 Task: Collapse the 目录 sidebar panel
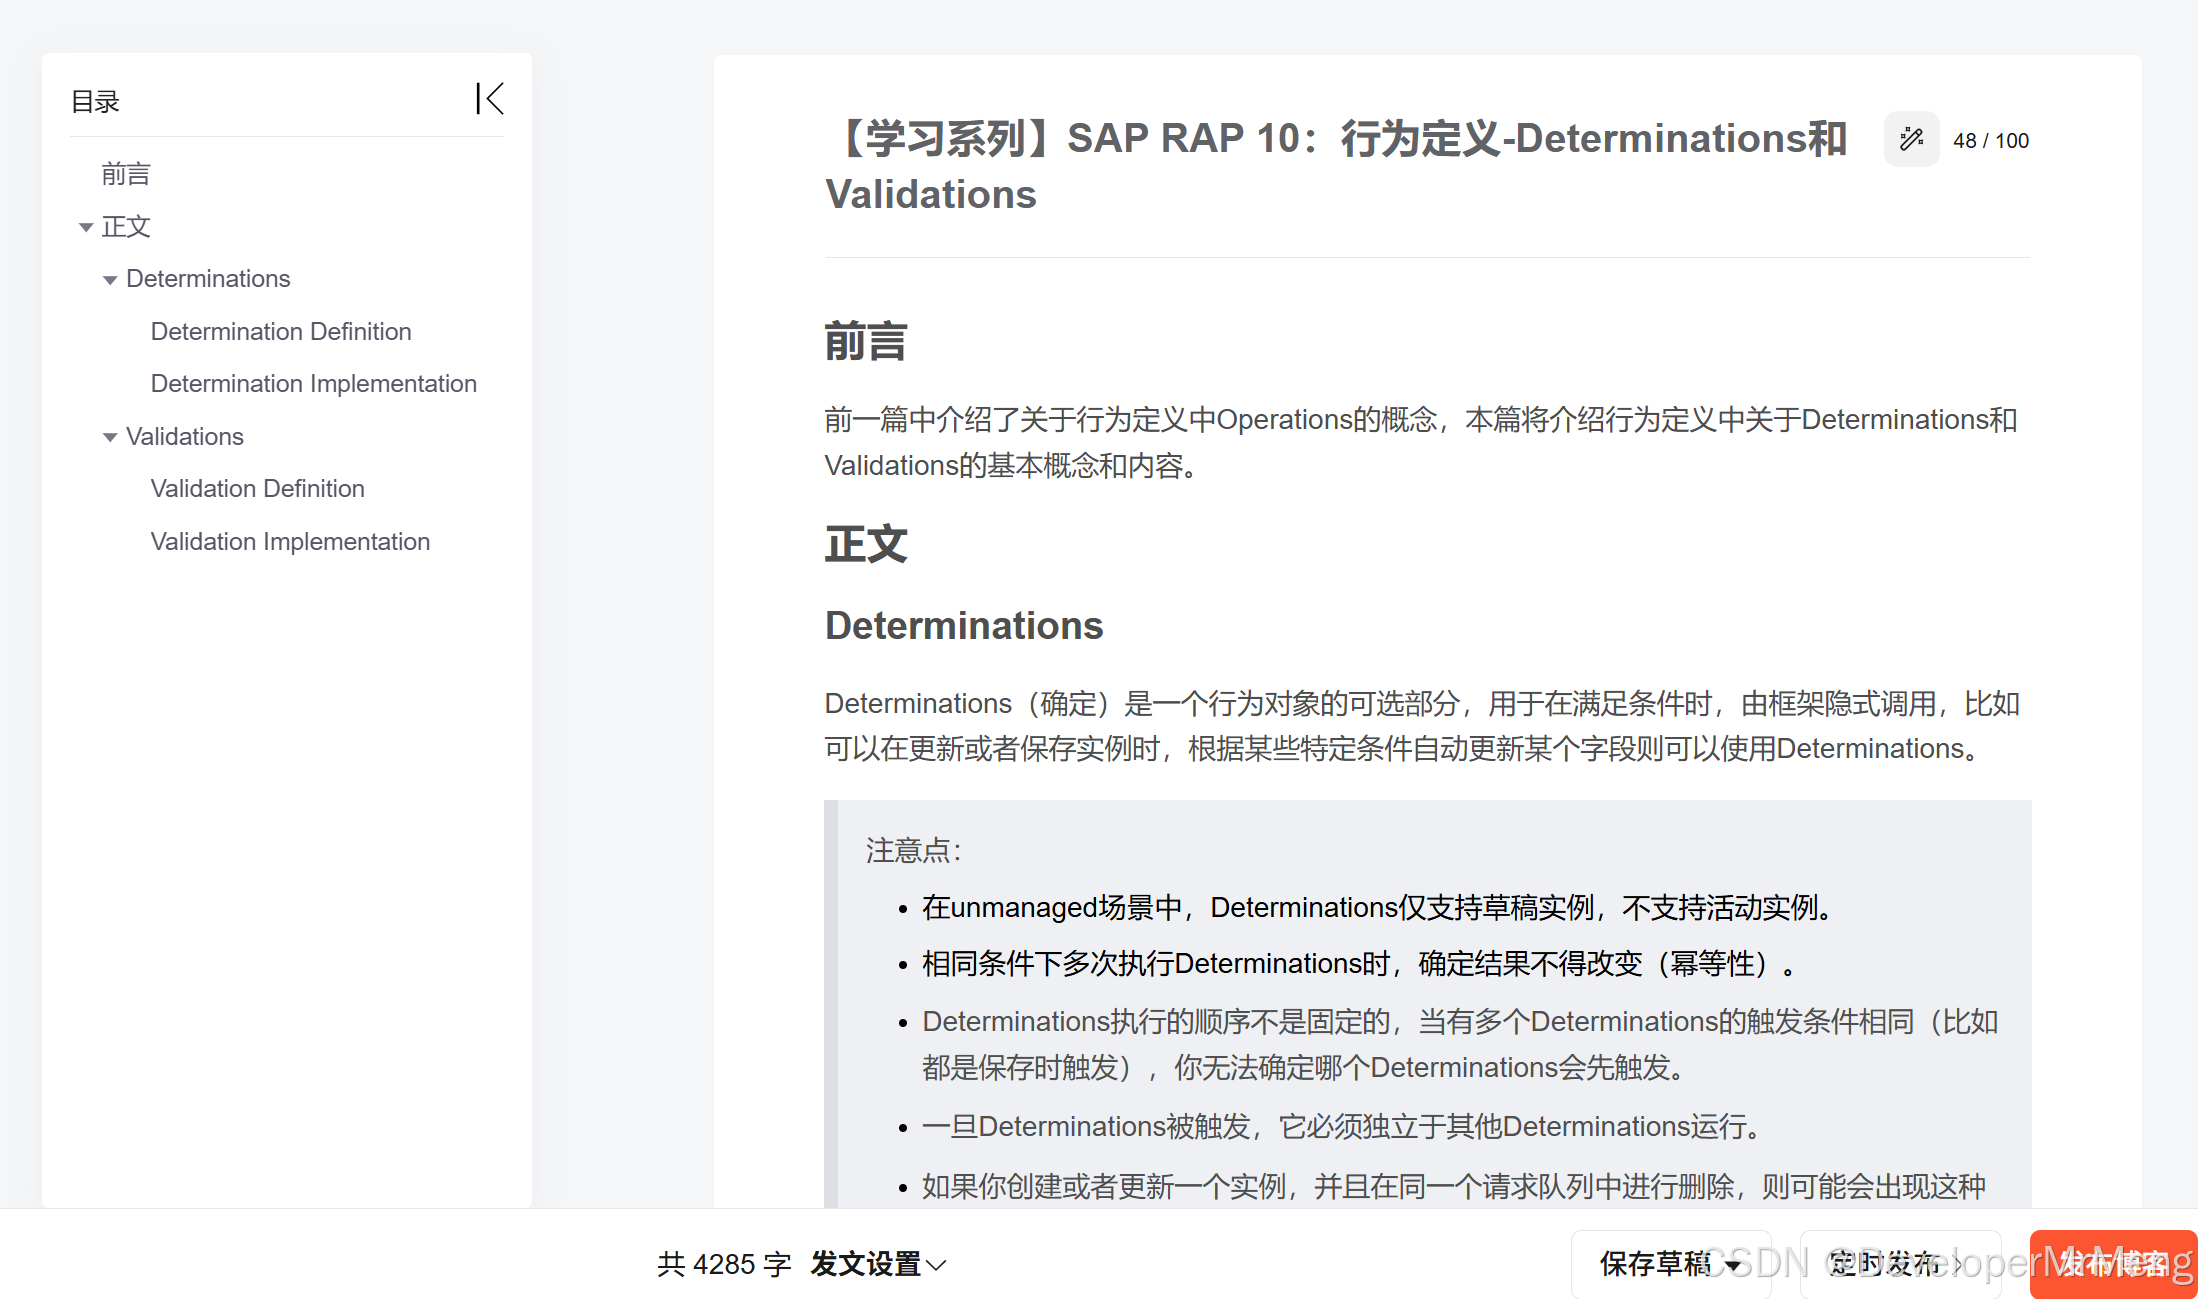tap(490, 99)
